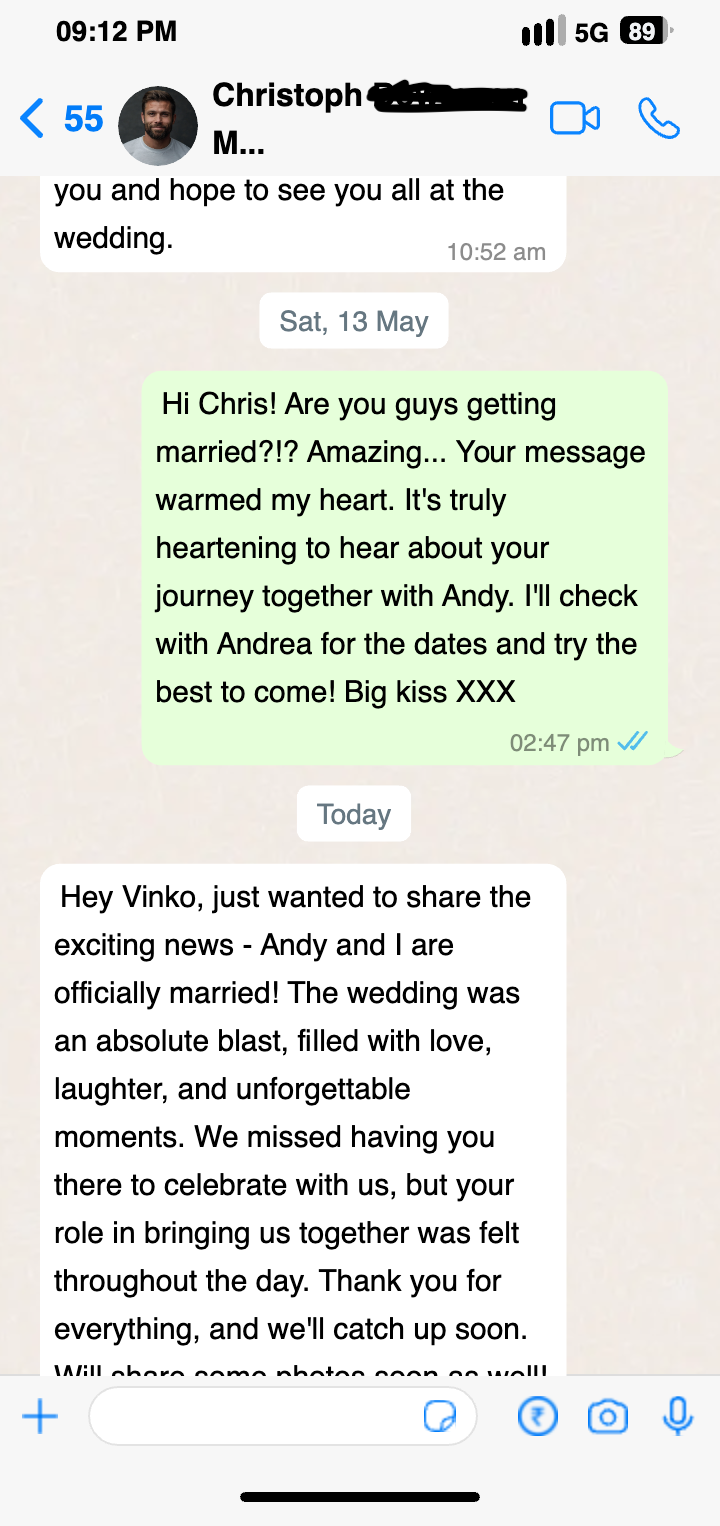Open sticker picker in message field
The height and width of the screenshot is (1526, 720).
pyautogui.click(x=440, y=1416)
